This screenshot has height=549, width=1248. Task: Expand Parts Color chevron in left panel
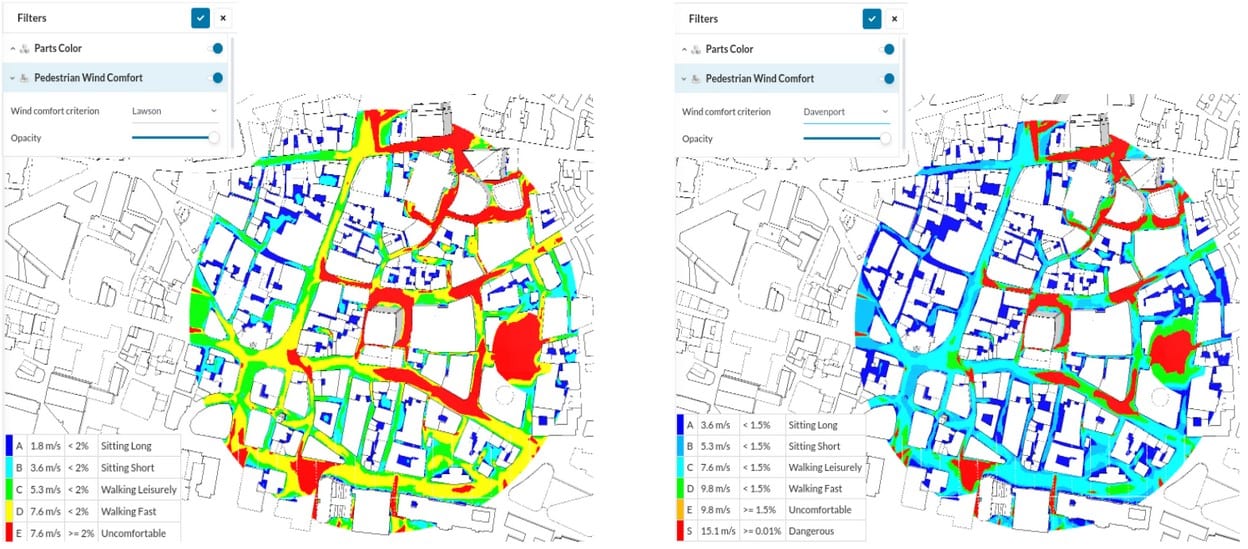click(x=13, y=49)
